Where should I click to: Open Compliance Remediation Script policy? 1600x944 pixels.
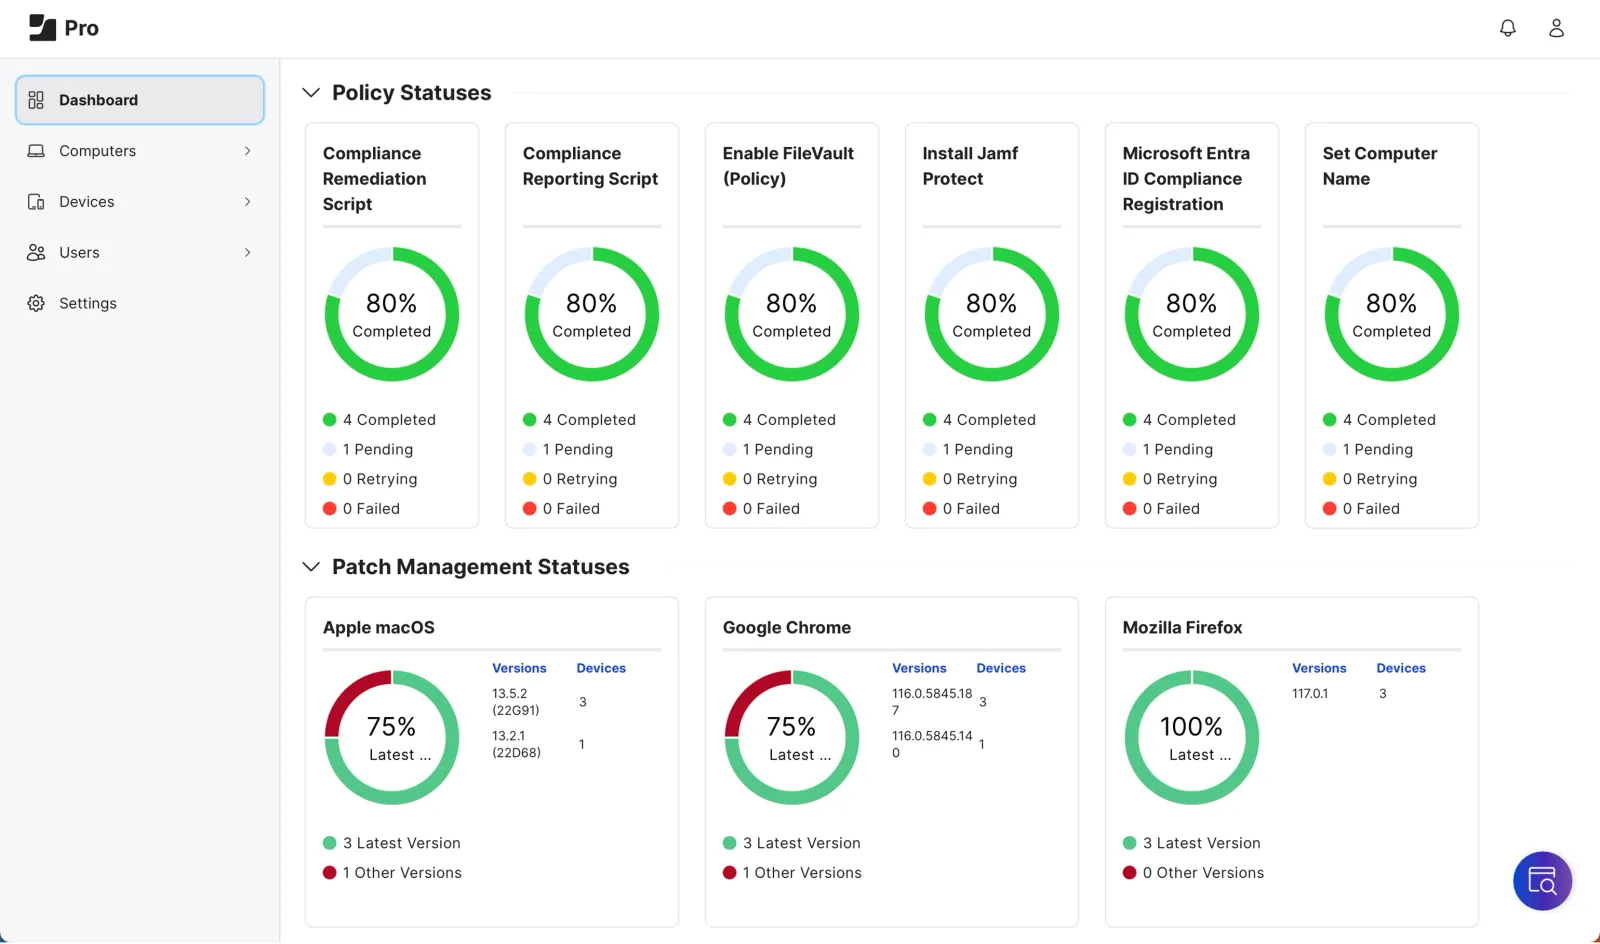pos(374,179)
